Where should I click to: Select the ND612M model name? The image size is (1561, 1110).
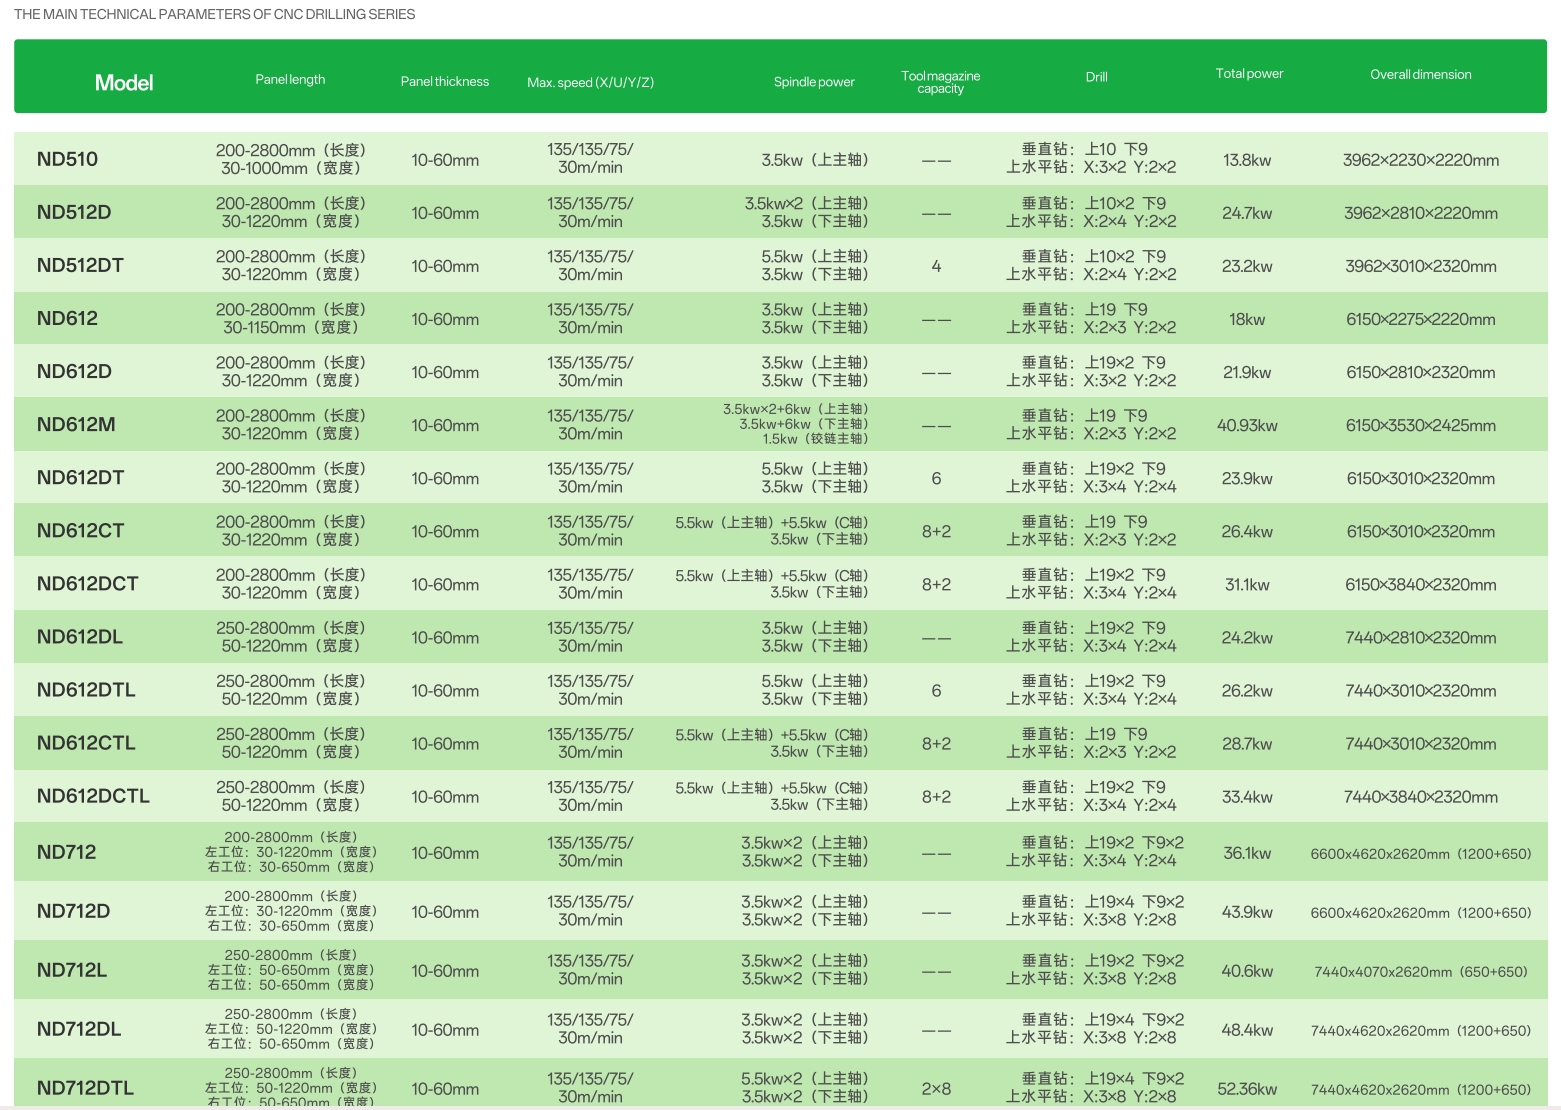click(76, 424)
